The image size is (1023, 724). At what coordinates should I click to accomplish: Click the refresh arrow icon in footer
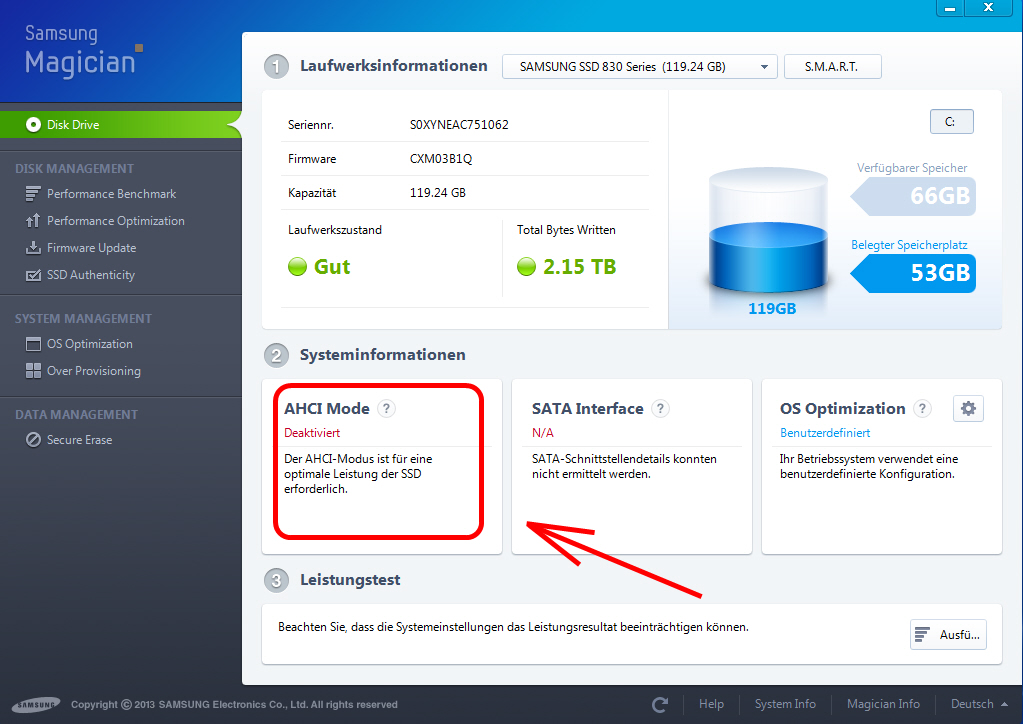coord(660,704)
